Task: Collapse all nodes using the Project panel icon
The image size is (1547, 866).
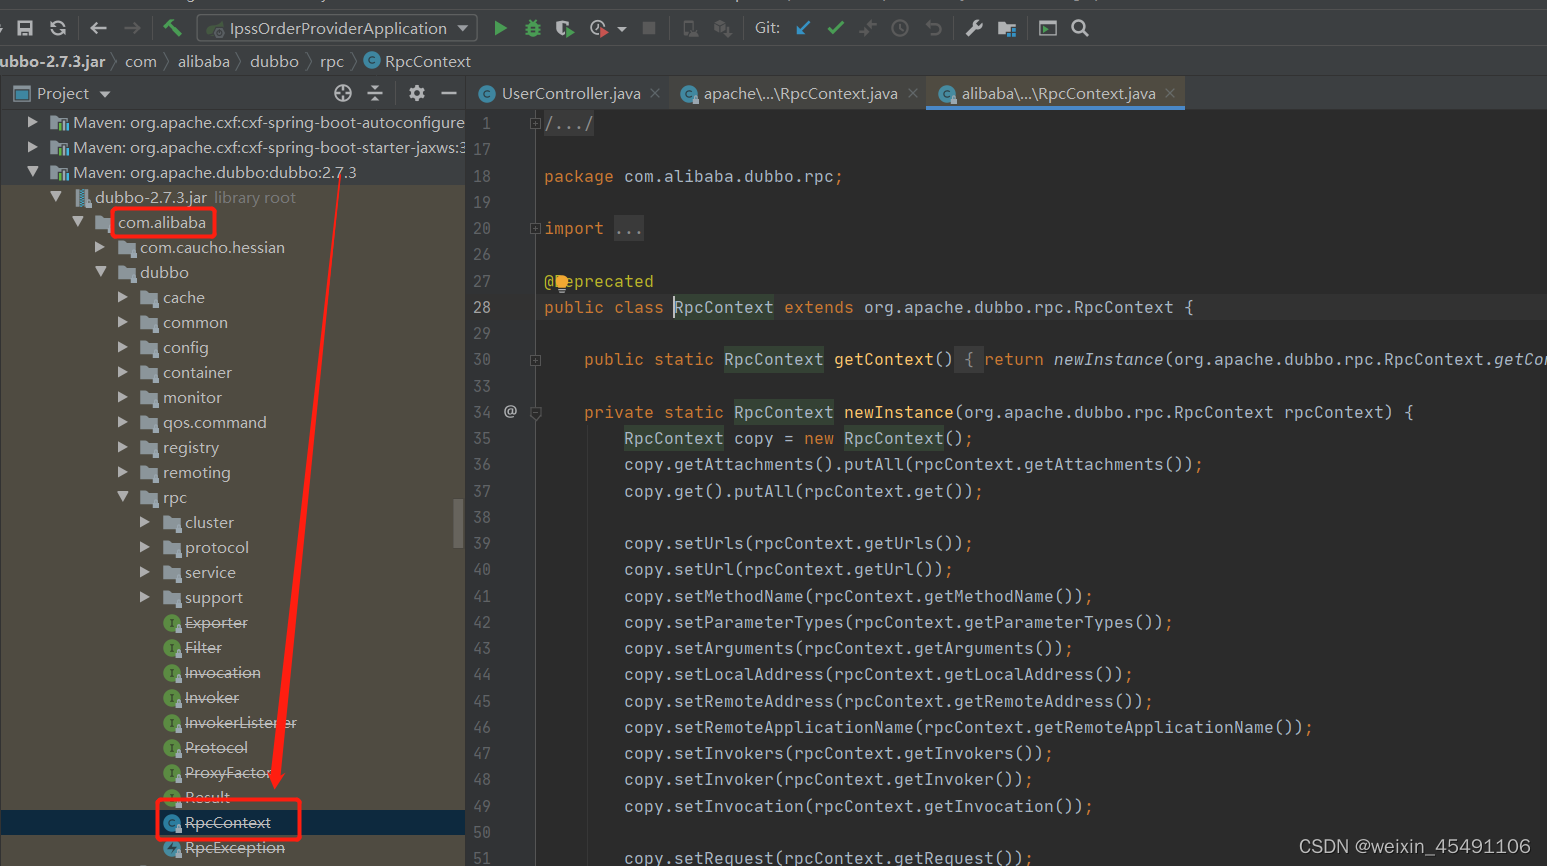Action: pos(375,92)
